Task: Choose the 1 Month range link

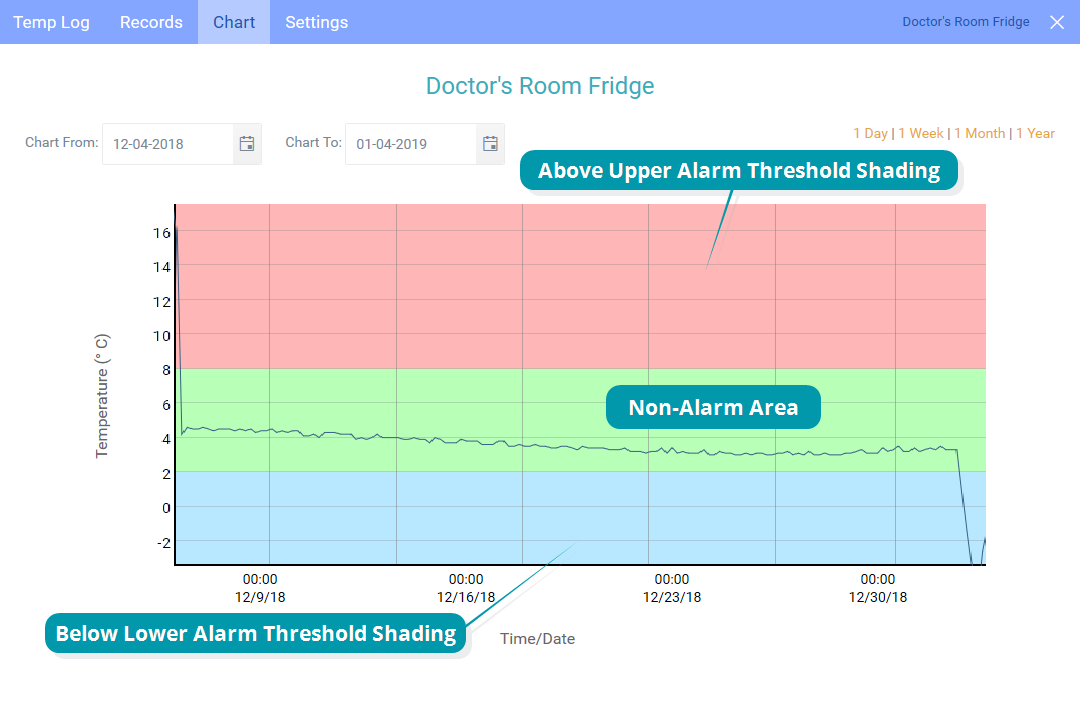Action: click(980, 132)
